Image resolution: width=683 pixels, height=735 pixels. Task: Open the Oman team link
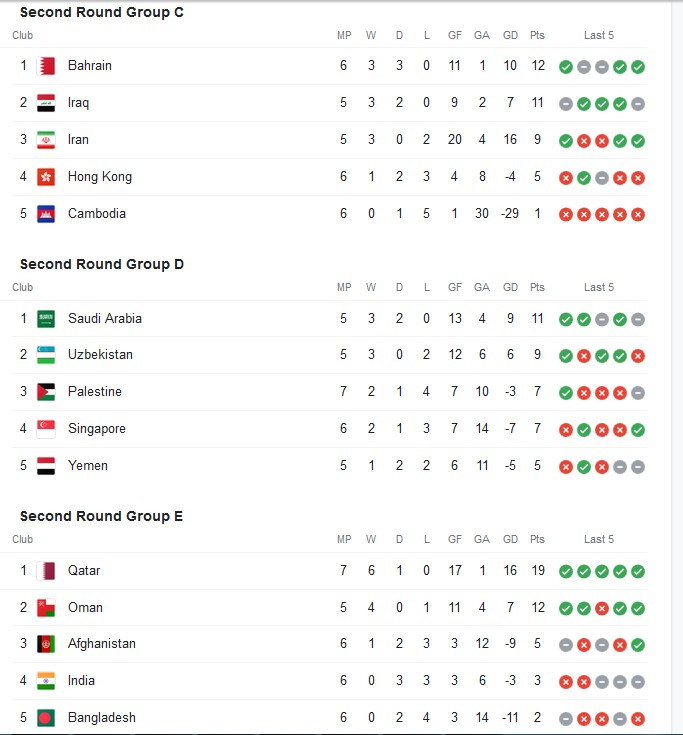pos(85,608)
